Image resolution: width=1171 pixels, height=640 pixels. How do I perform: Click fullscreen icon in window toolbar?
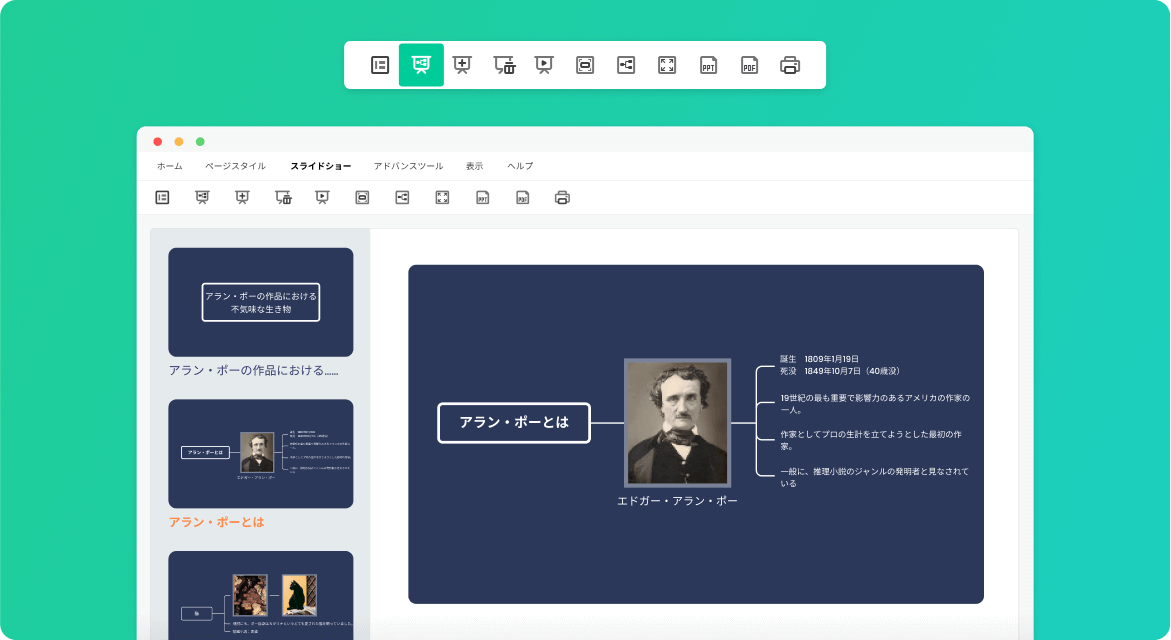(442, 197)
